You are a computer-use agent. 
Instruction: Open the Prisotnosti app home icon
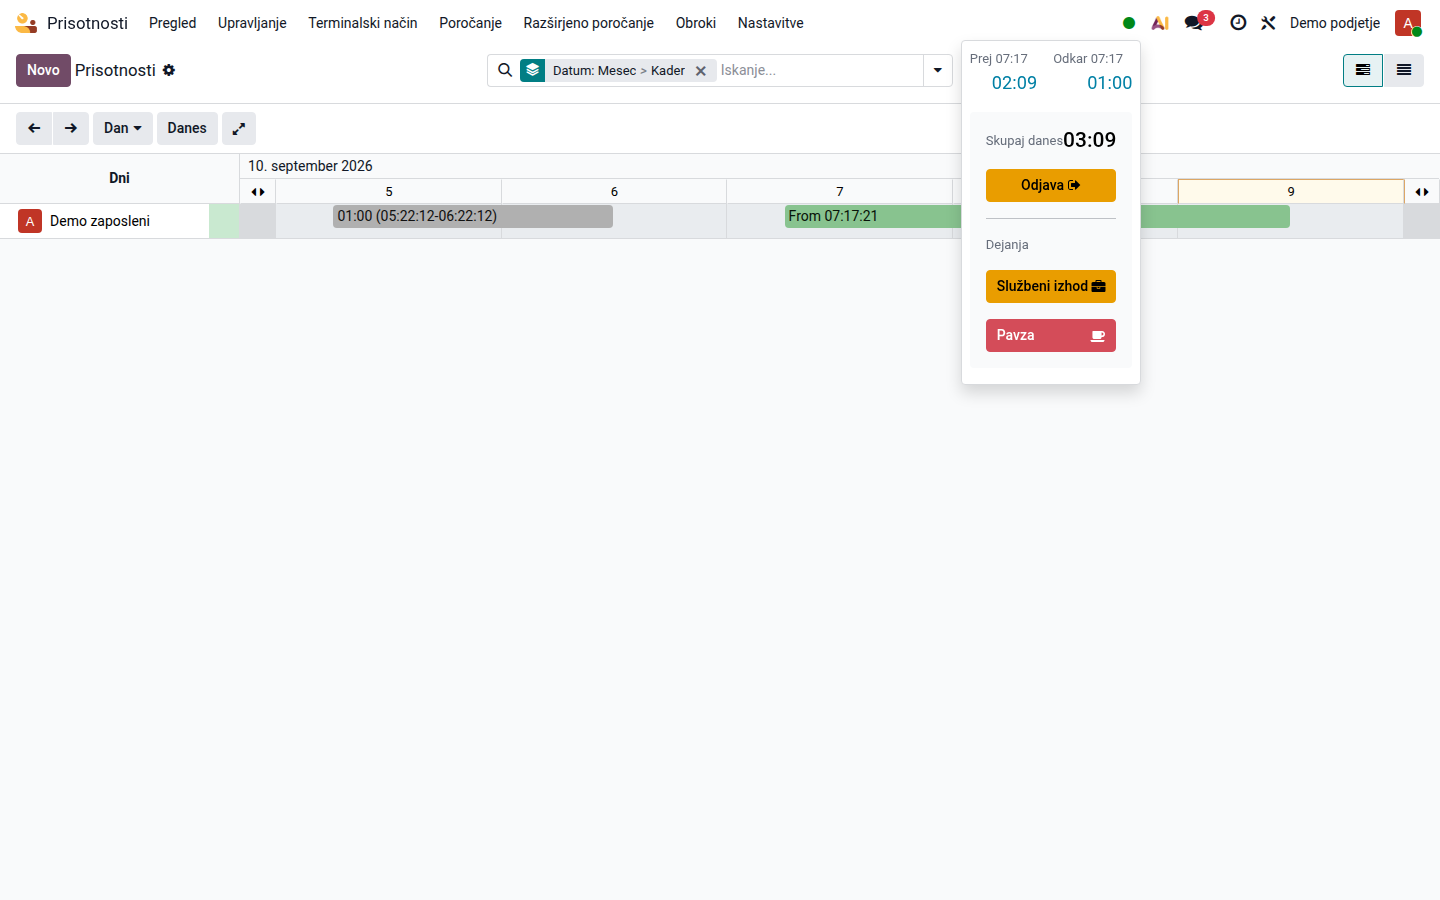(26, 23)
